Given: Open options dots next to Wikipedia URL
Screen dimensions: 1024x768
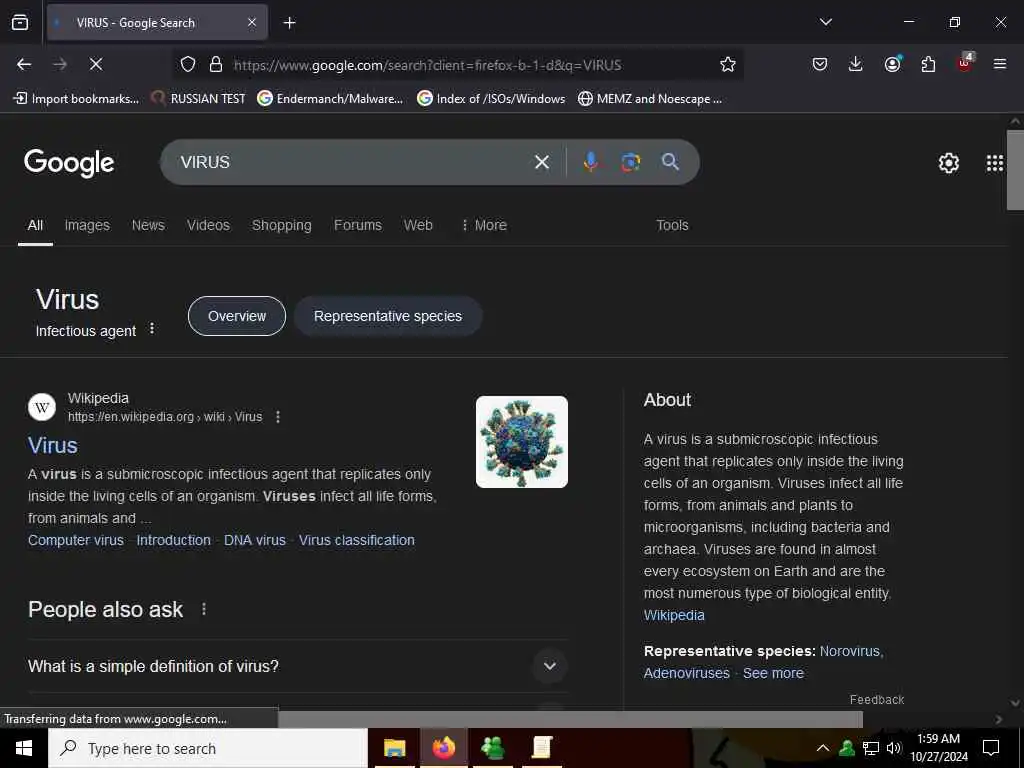Looking at the screenshot, I should [278, 417].
